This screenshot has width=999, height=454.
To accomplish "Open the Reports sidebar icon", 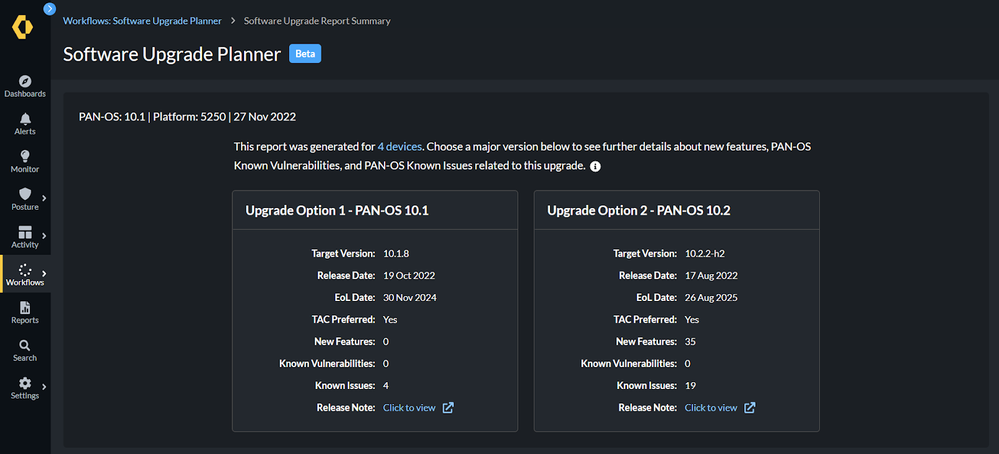I will point(25,308).
